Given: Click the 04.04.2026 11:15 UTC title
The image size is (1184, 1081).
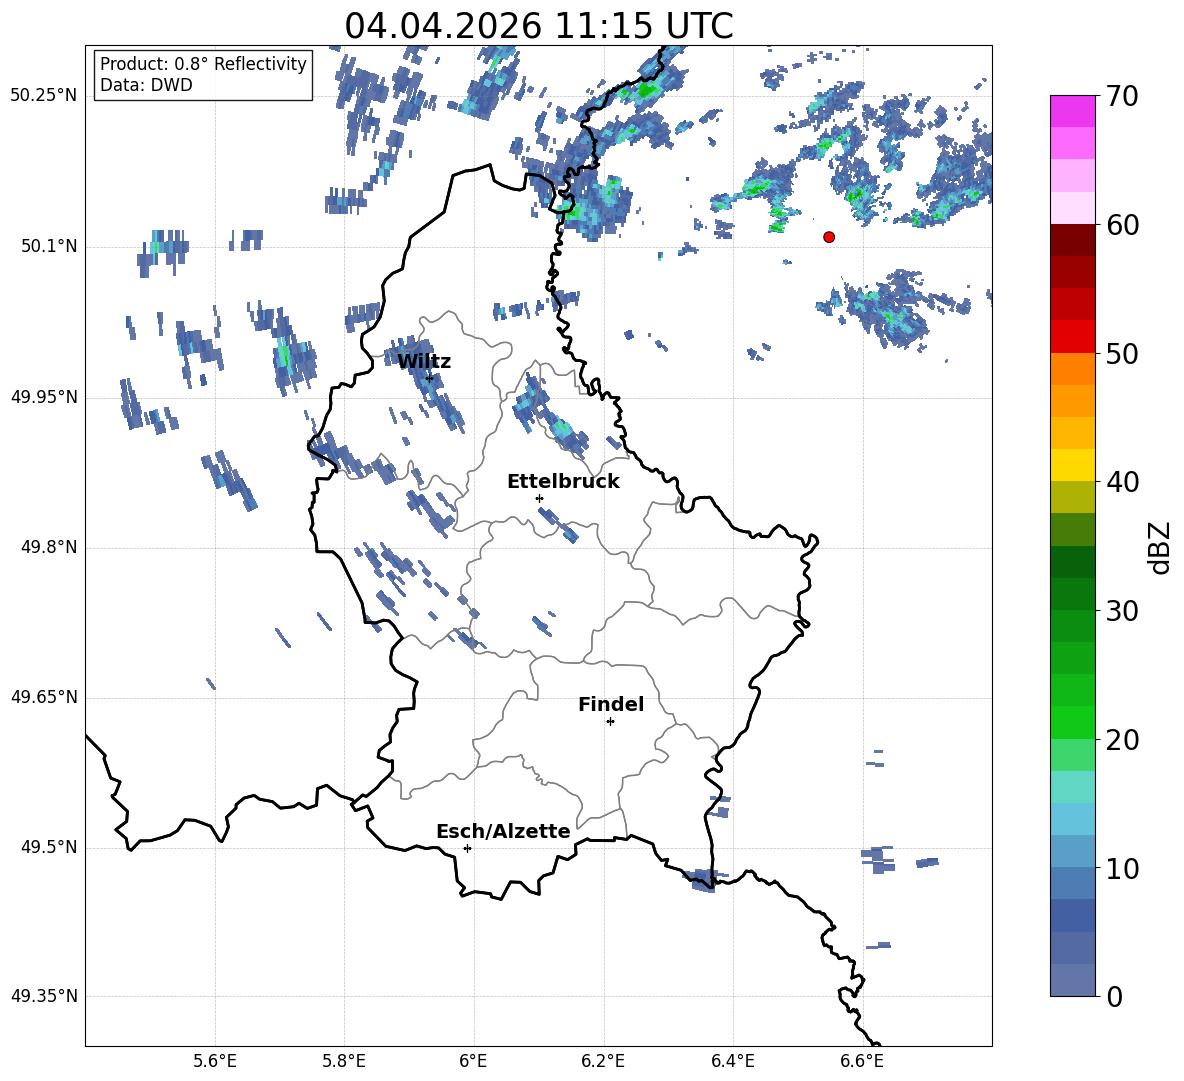Looking at the screenshot, I should (538, 26).
